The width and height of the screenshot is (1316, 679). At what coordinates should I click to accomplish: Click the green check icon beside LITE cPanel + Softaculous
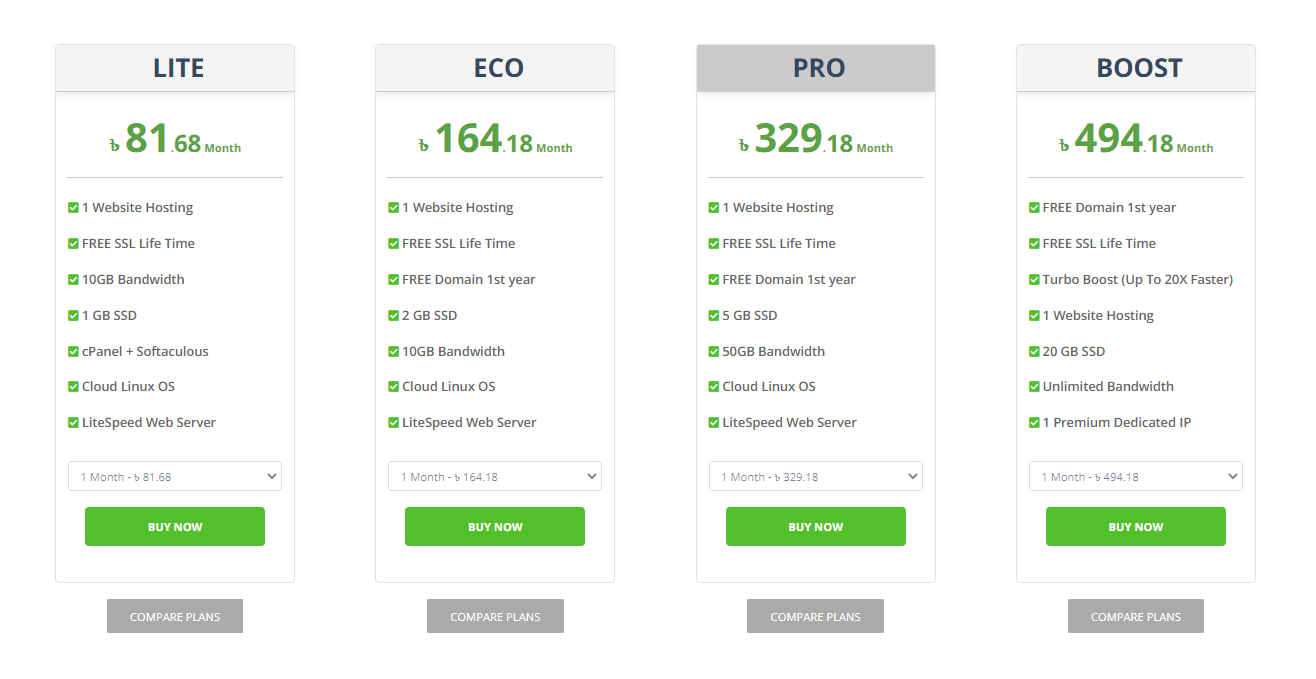(73, 351)
